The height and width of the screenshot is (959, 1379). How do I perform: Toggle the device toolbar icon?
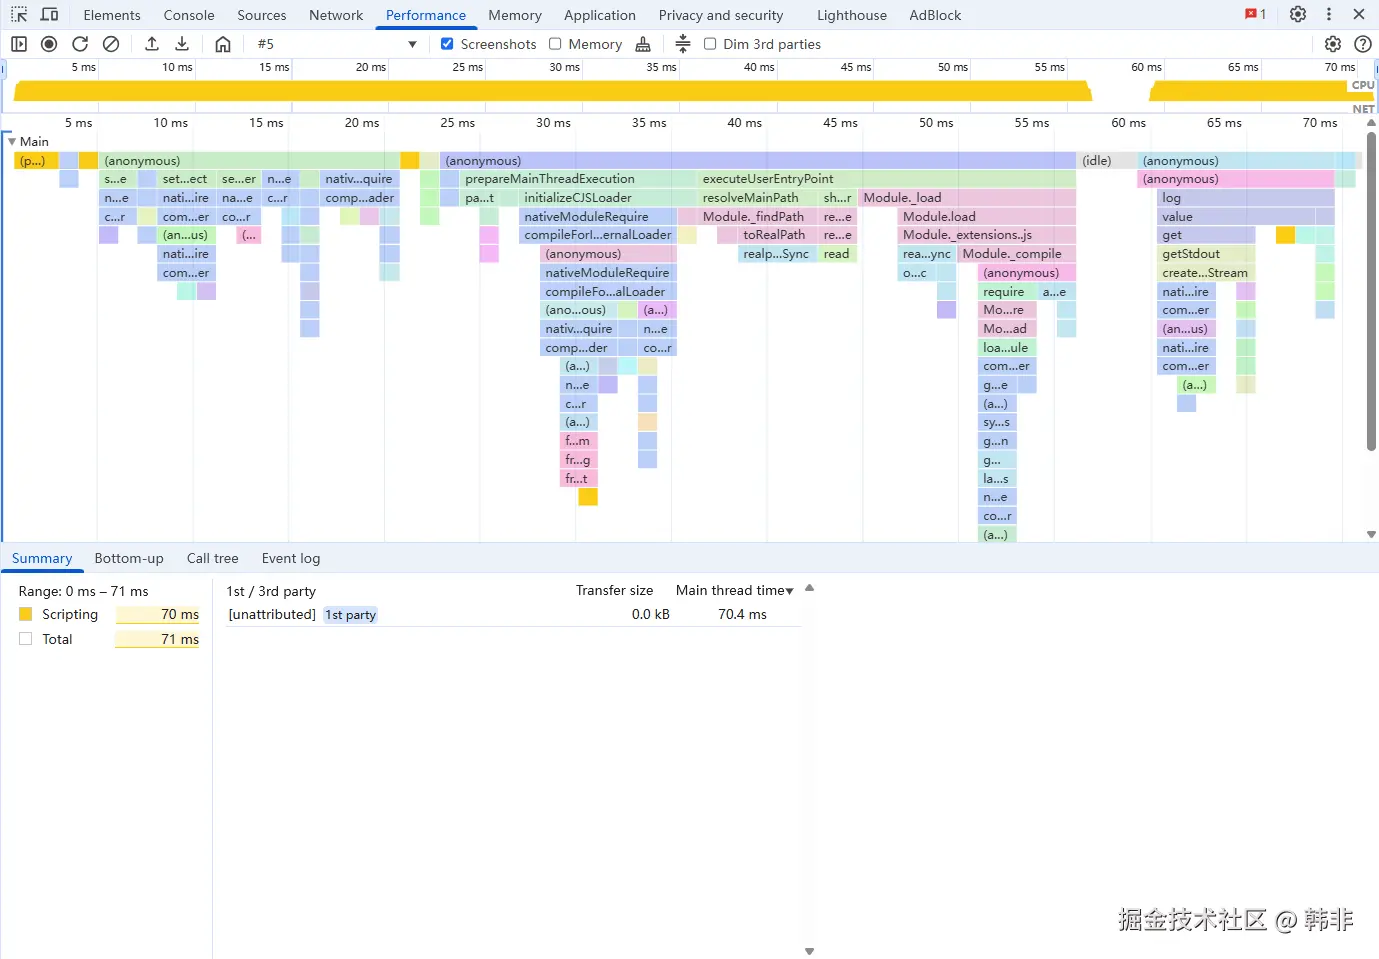click(49, 15)
